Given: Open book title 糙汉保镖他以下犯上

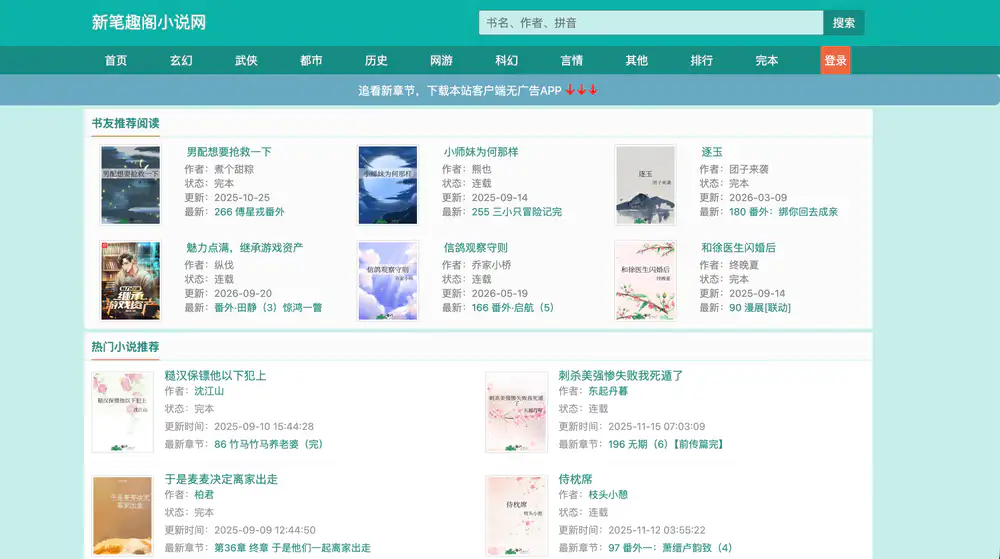Looking at the screenshot, I should tap(216, 375).
